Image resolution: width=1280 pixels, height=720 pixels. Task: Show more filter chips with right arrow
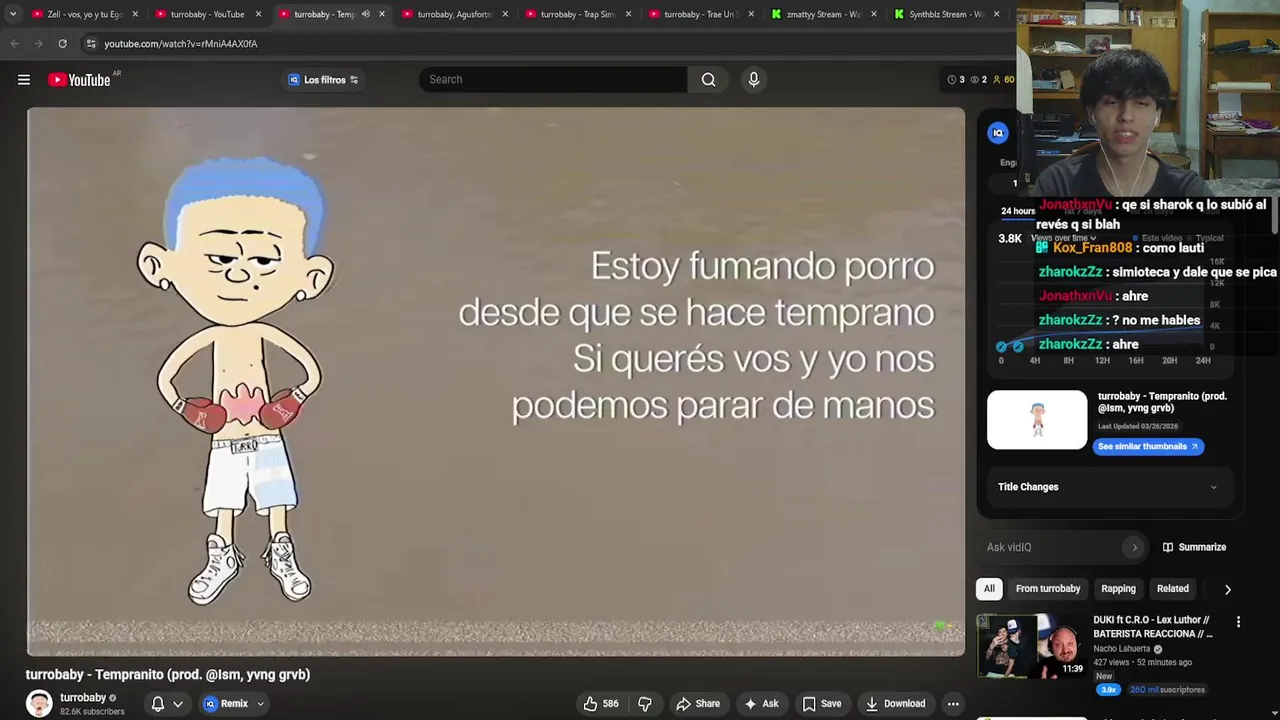tap(1228, 589)
